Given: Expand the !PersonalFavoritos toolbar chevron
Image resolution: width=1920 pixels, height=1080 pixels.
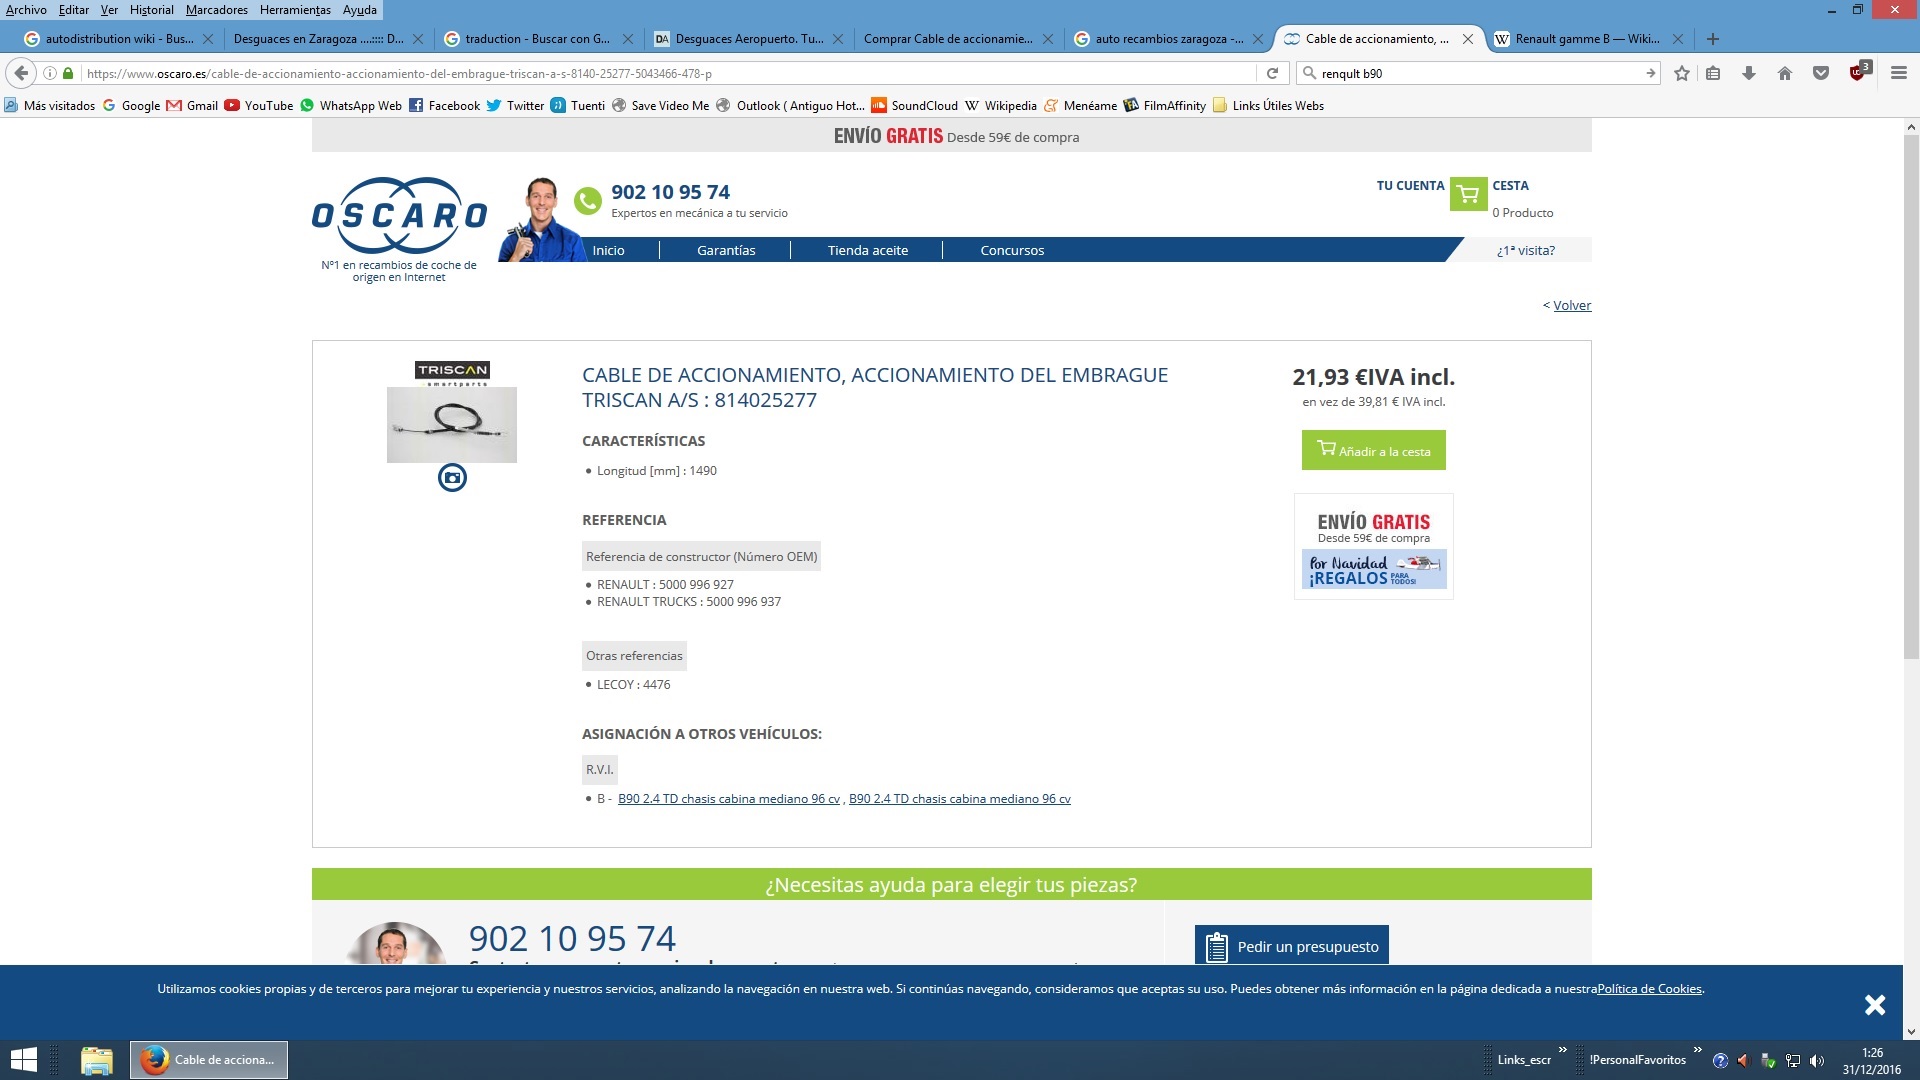Looking at the screenshot, I should (1697, 1050).
